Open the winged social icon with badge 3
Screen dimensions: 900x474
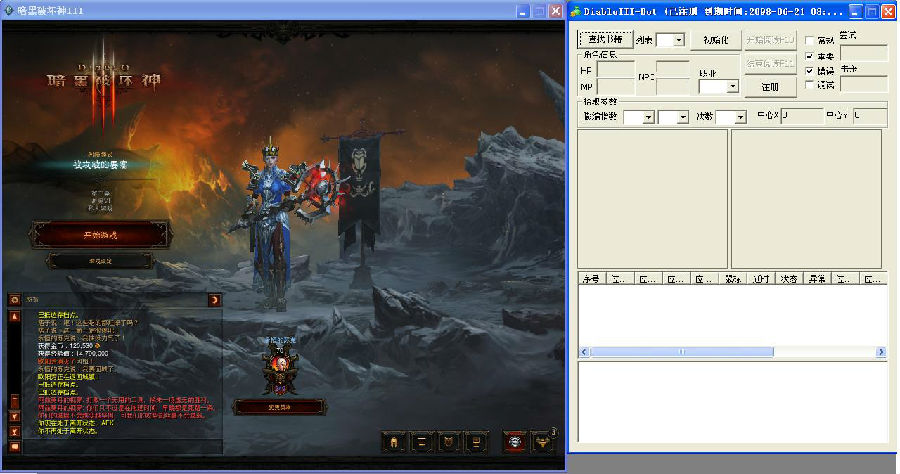pyautogui.click(x=542, y=441)
